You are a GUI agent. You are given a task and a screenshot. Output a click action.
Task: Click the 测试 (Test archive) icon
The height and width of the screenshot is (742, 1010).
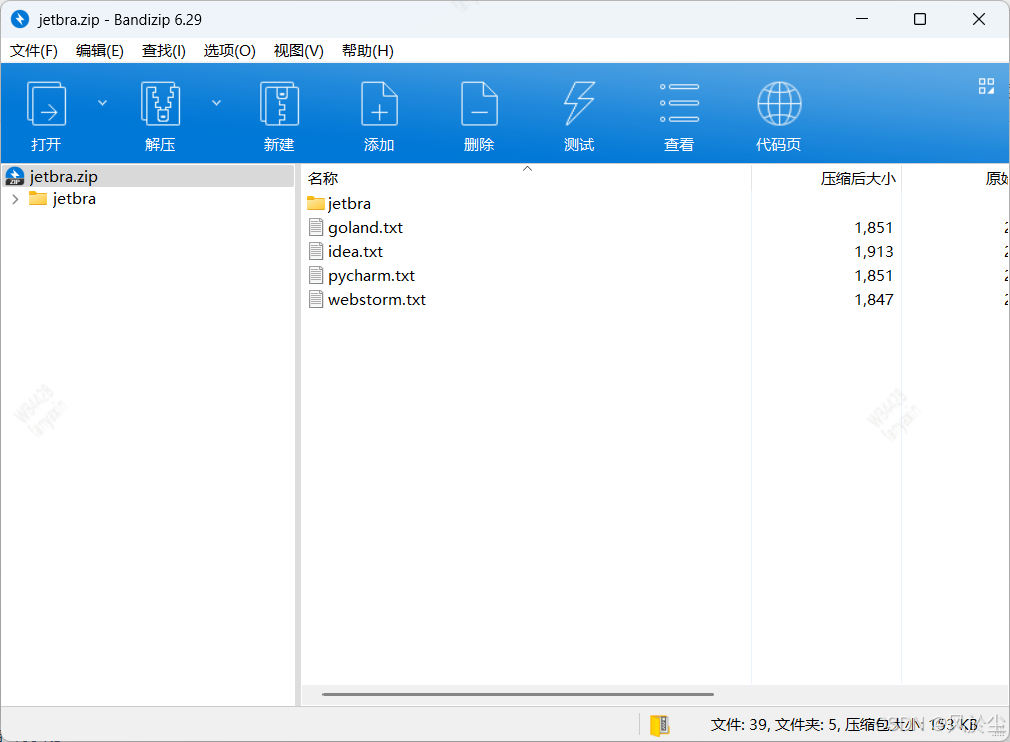pos(579,104)
